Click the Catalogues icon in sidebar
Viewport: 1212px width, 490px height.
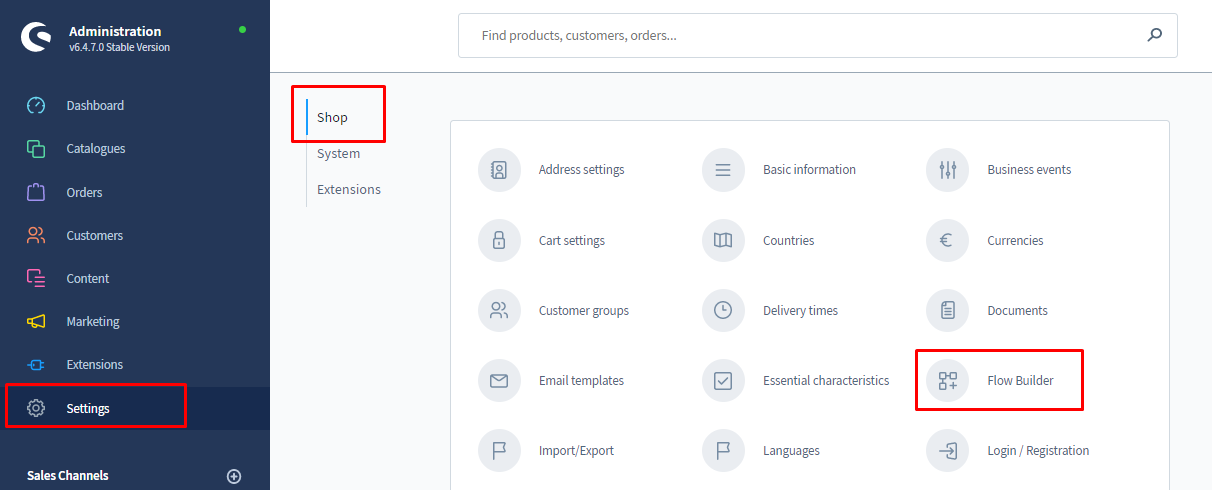[x=36, y=148]
